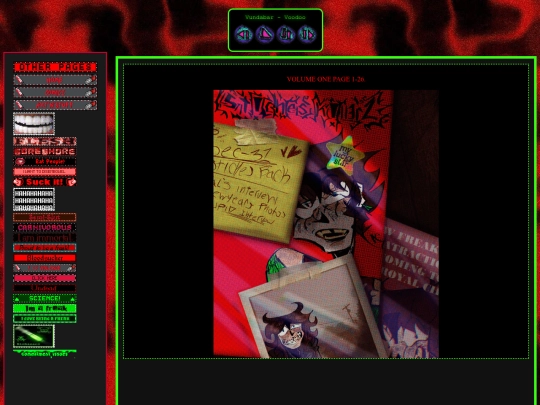Click the green SCIENCE! blinkie

pos(45,298)
